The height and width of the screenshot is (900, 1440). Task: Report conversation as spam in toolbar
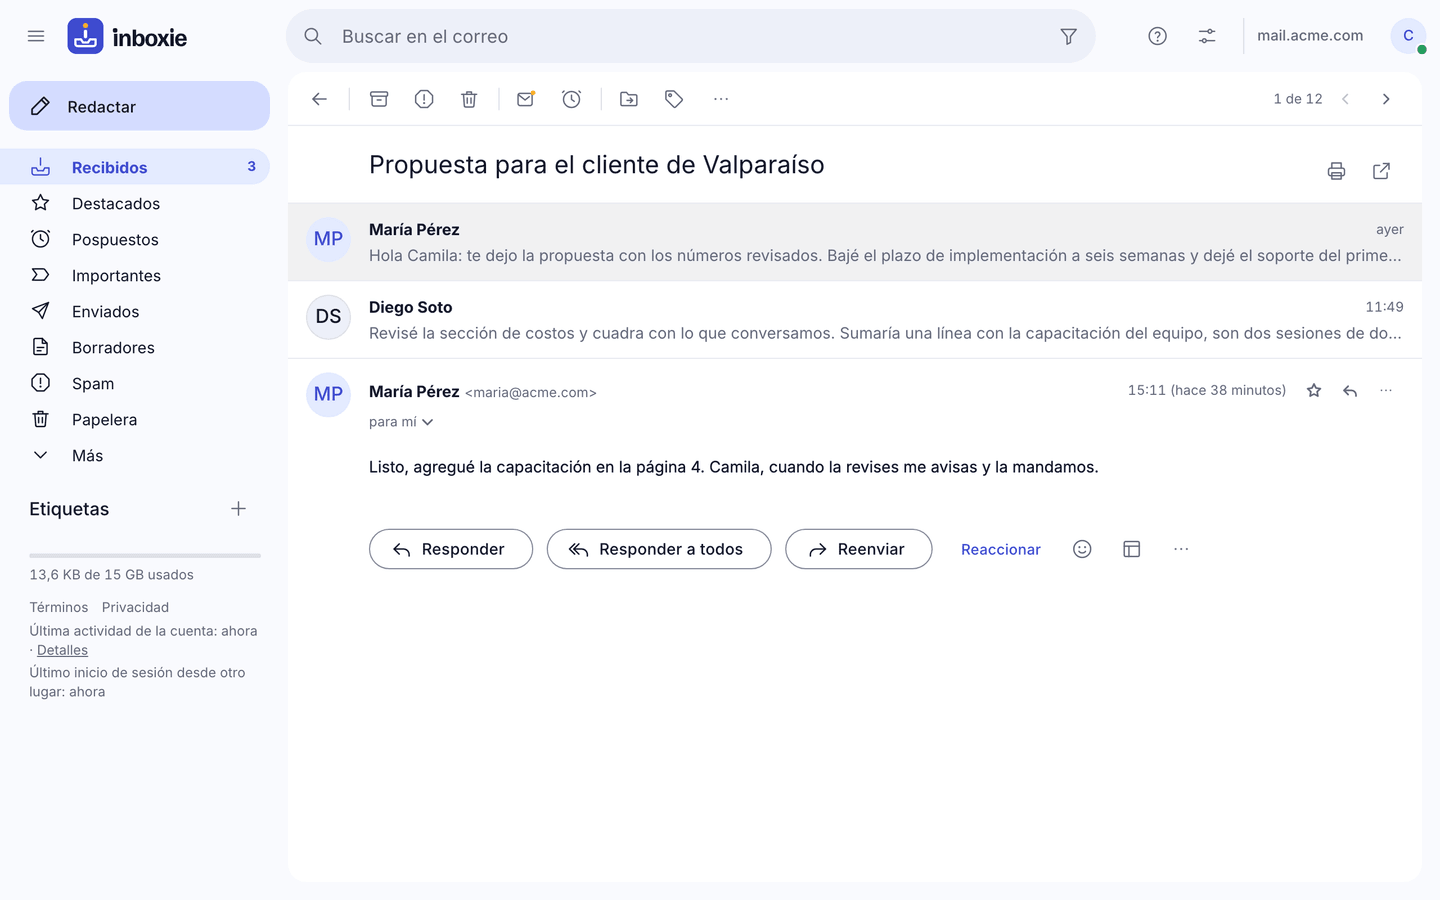click(x=424, y=99)
